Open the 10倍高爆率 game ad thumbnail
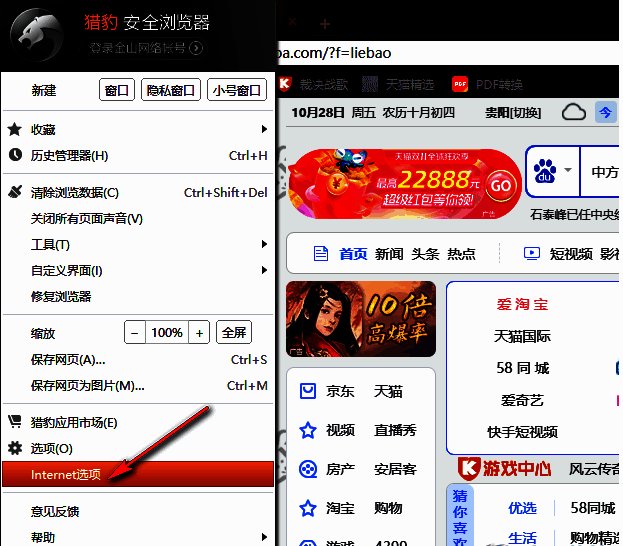Viewport: 623px width, 546px height. click(x=361, y=319)
